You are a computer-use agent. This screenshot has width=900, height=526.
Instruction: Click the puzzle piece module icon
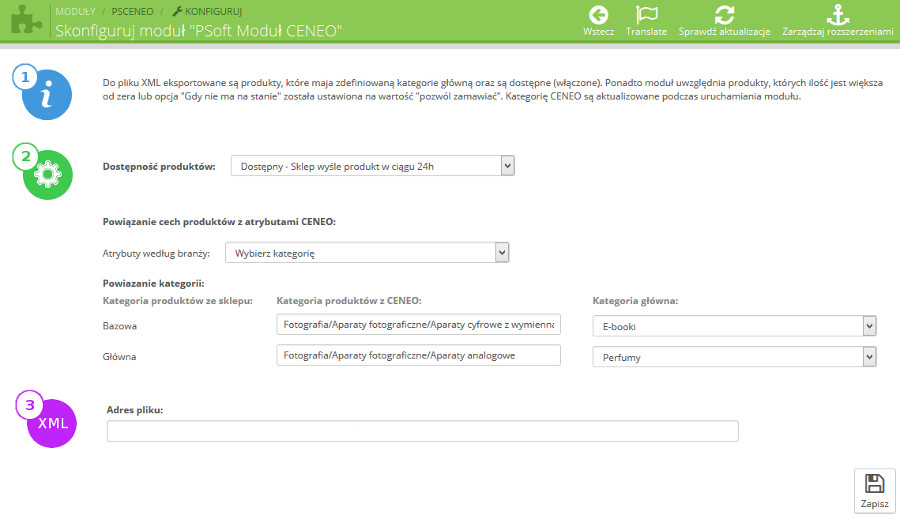click(26, 20)
